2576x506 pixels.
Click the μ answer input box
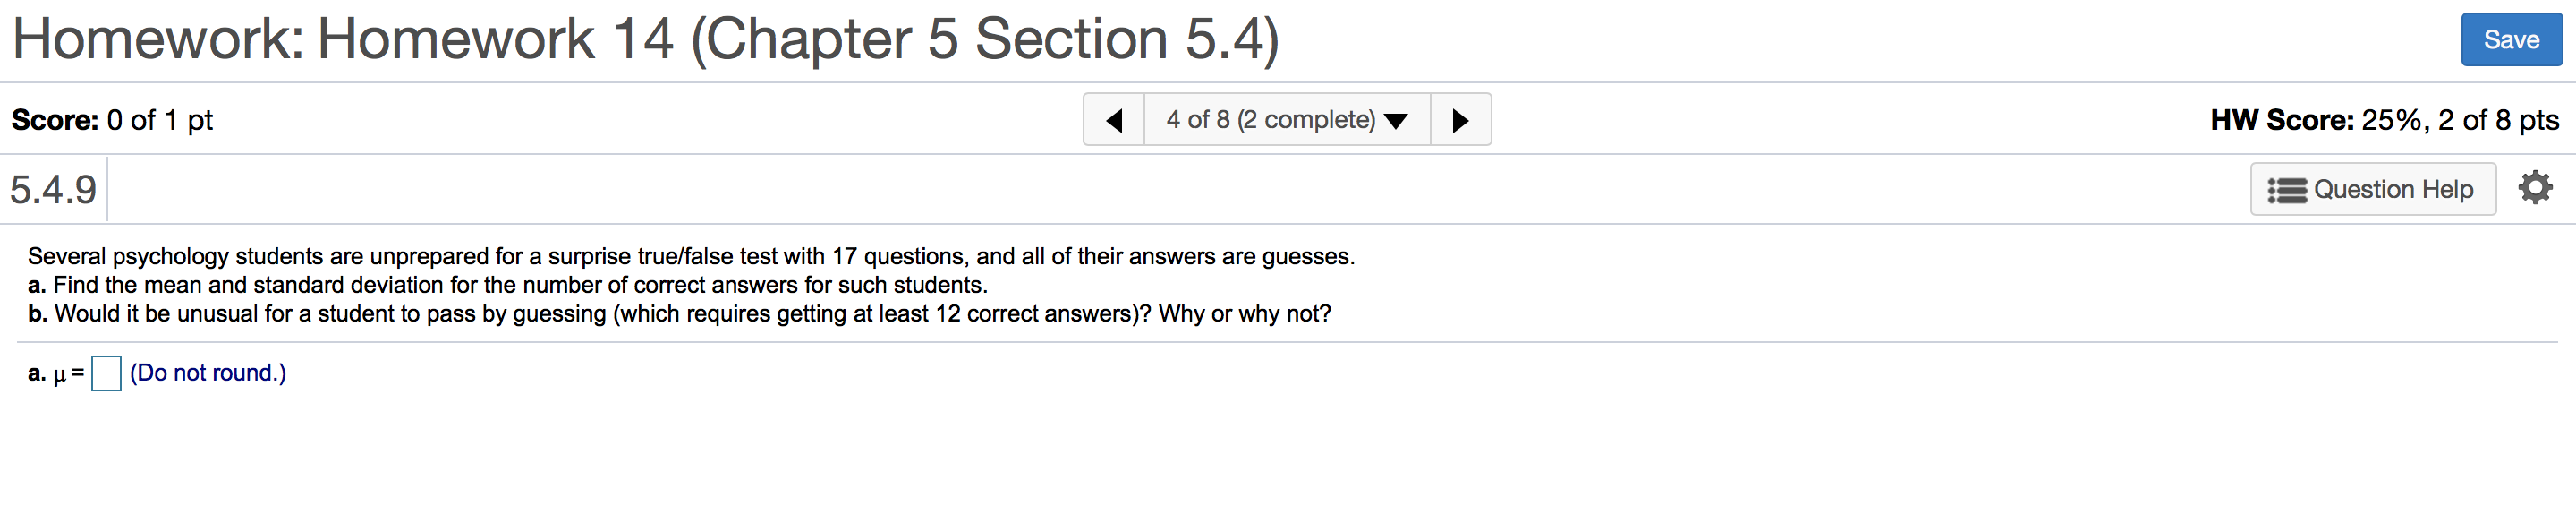106,373
